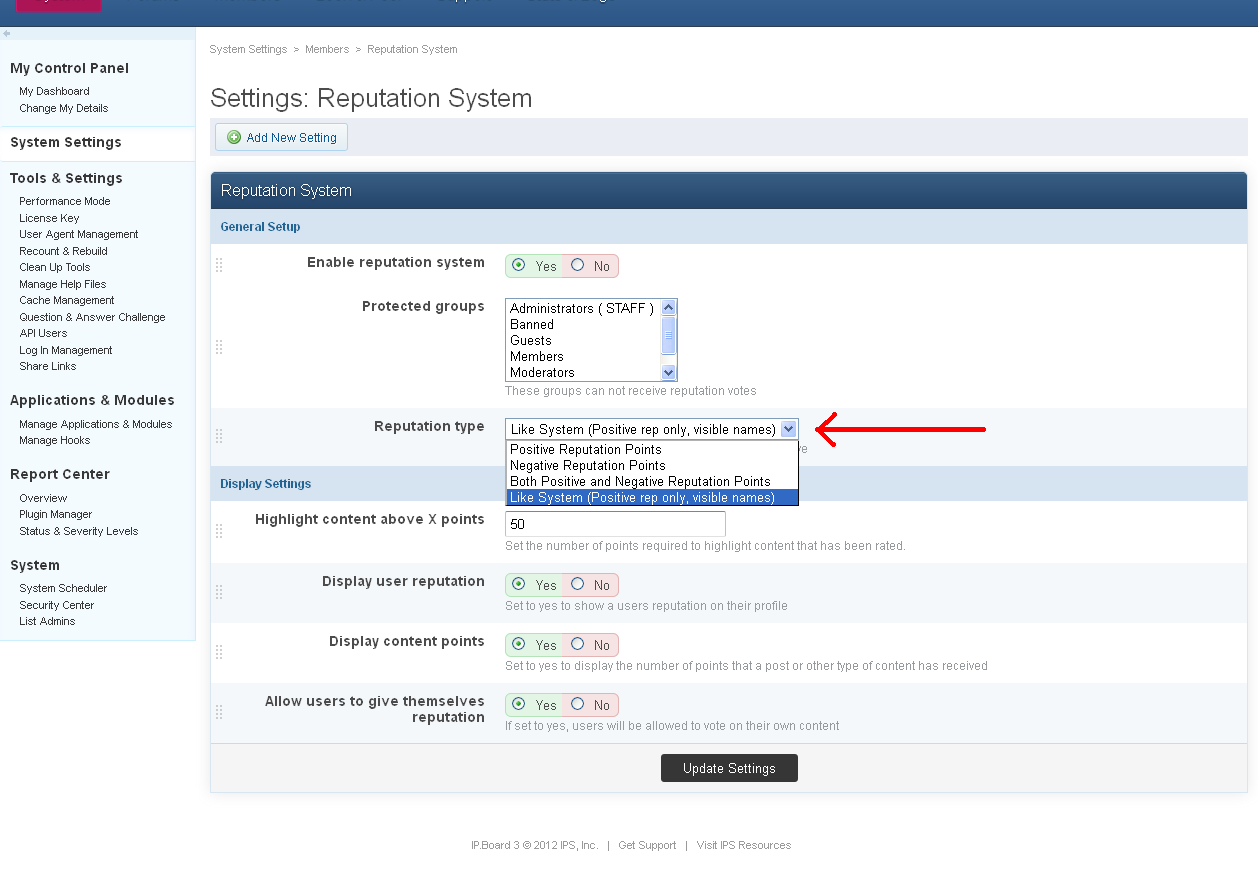
Task: Click the green plus Add New Setting icon
Action: 234,138
